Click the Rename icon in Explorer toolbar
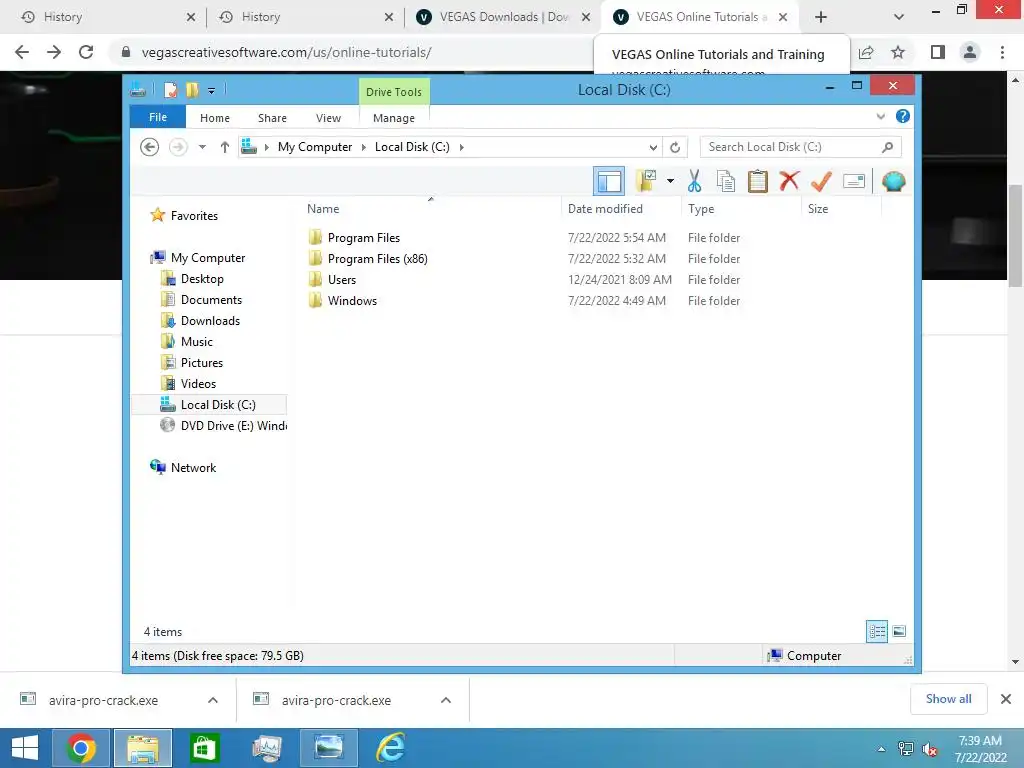Image resolution: width=1024 pixels, height=768 pixels. click(x=854, y=181)
